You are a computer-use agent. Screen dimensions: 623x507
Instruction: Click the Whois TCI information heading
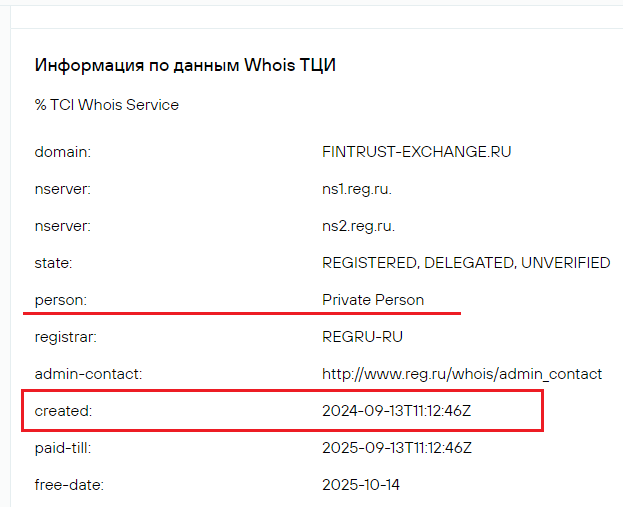[185, 65]
